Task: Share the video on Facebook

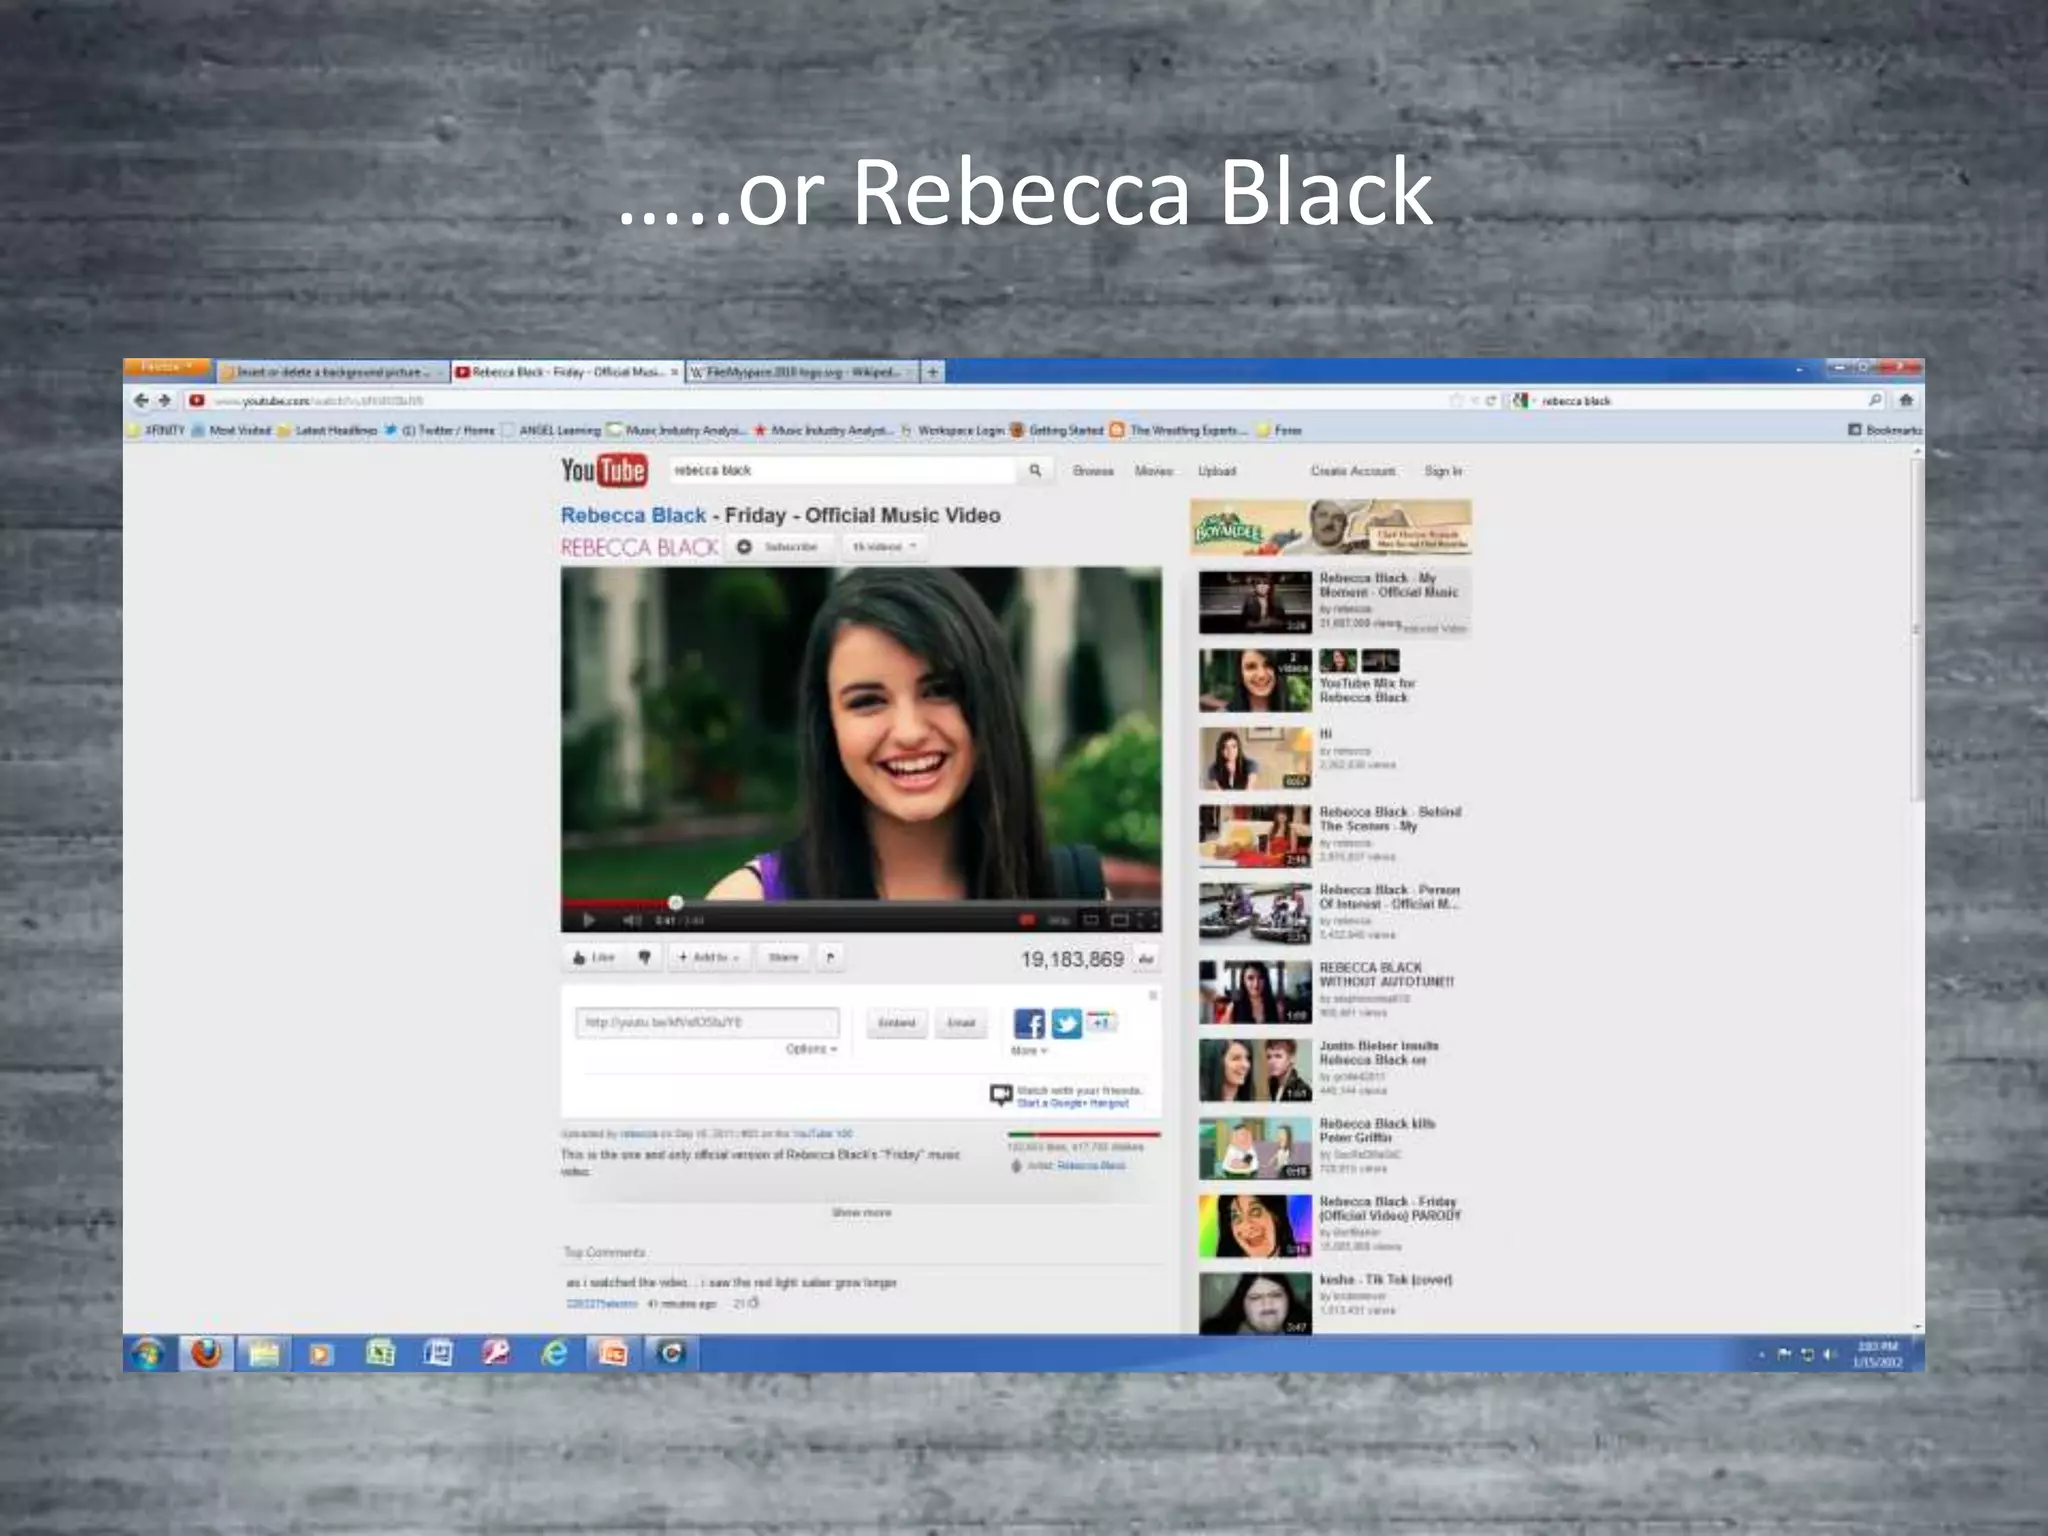Action: click(1029, 1024)
